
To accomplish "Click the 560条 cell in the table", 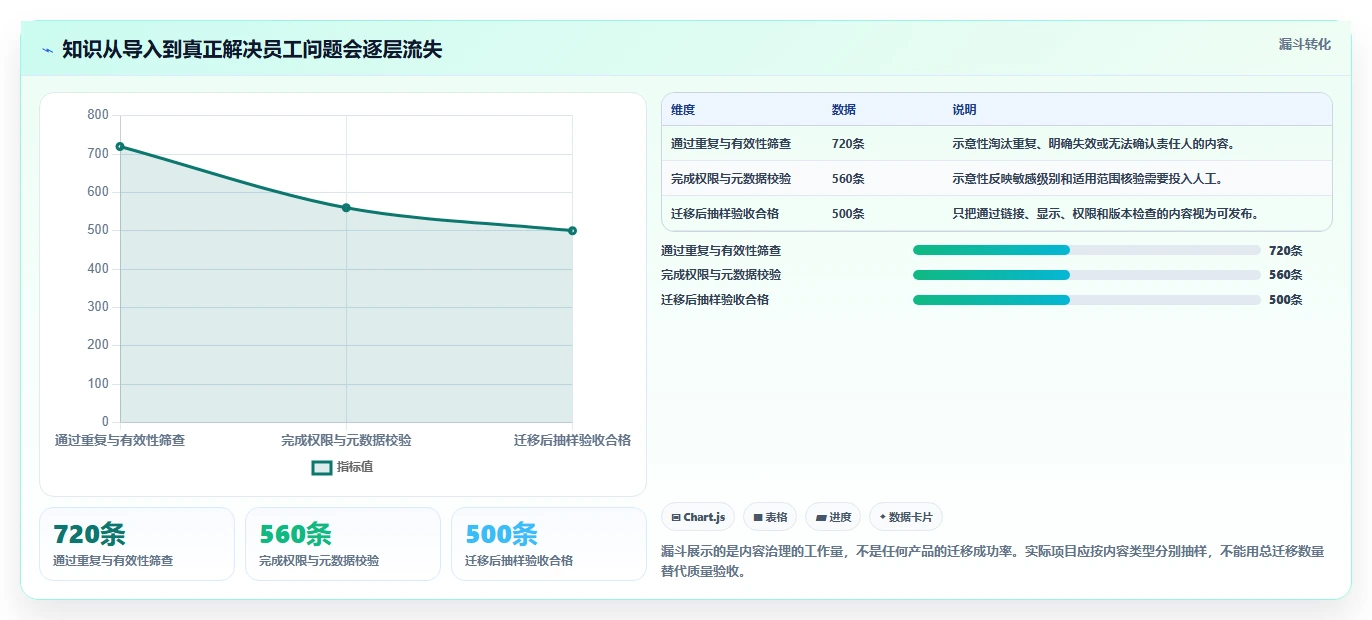I will click(x=848, y=179).
